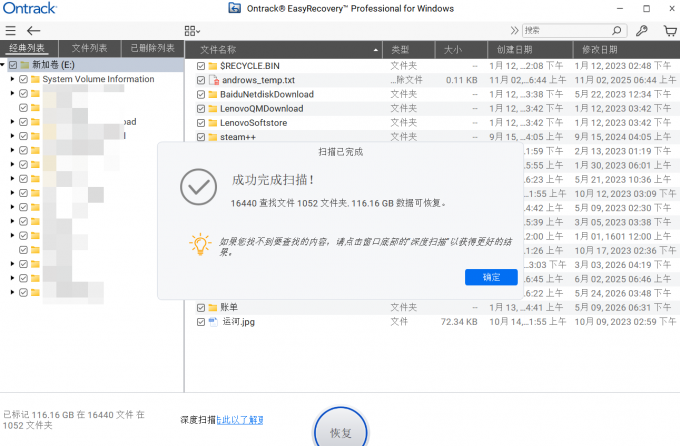Click the 72.34 KB size cell
Image resolution: width=680 pixels, height=446 pixels.
(459, 322)
